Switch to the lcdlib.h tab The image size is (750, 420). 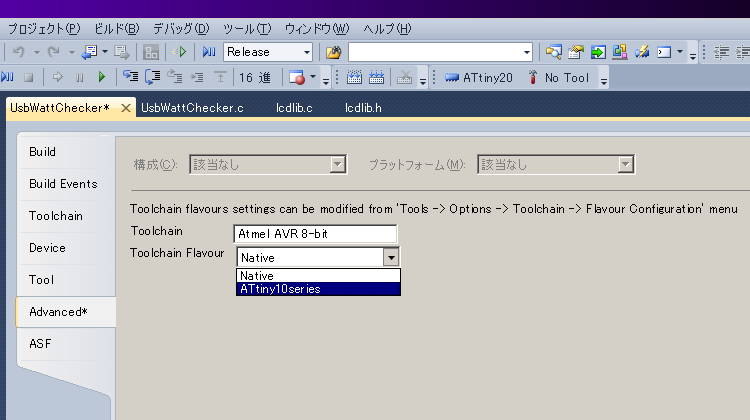(x=364, y=108)
